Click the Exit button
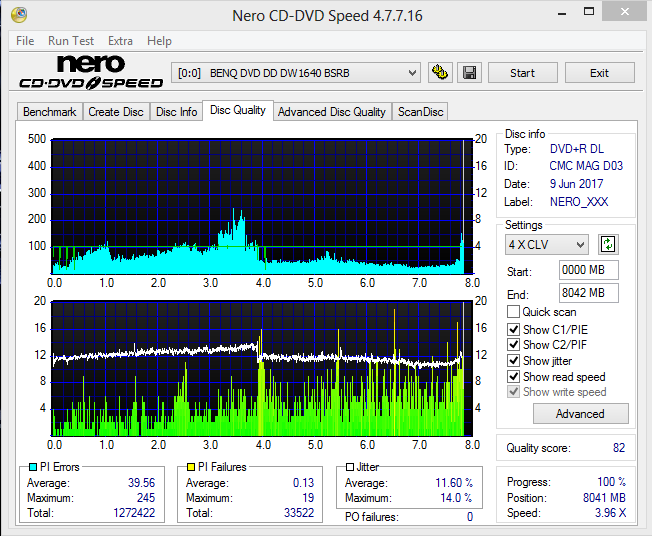Image resolution: width=652 pixels, height=536 pixels. click(x=600, y=73)
